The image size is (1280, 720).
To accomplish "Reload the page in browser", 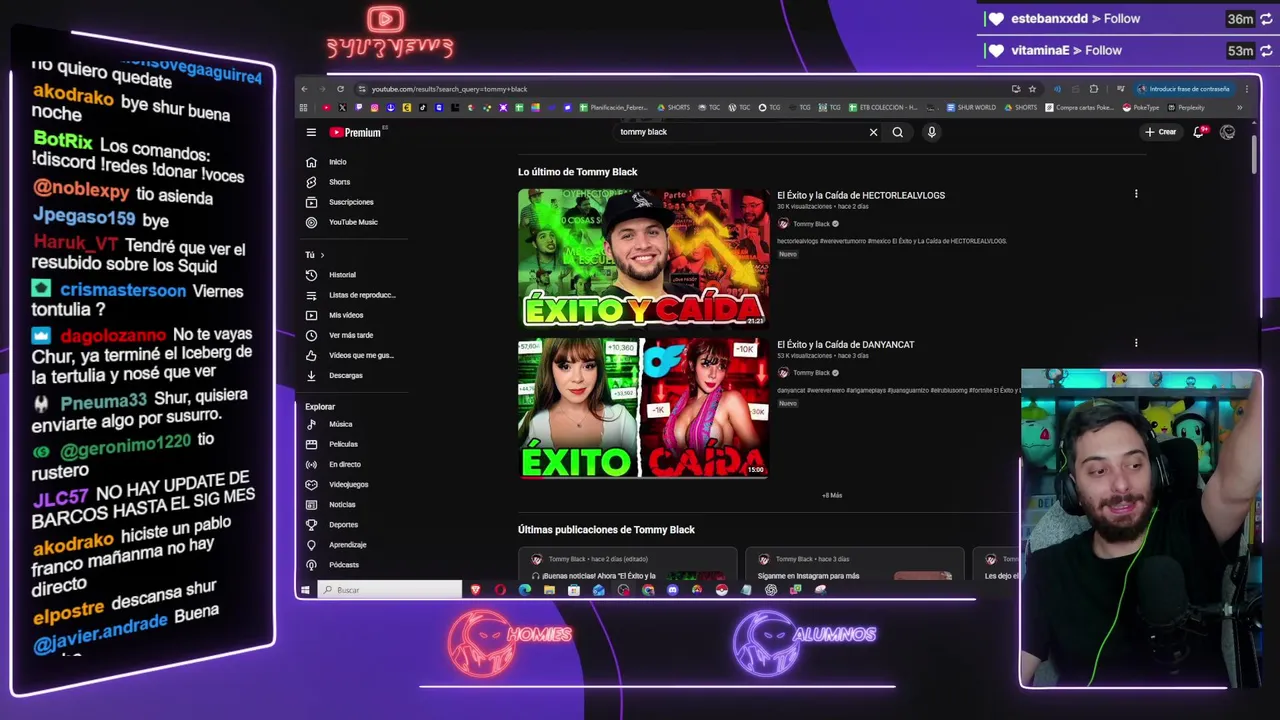I will pyautogui.click(x=340, y=89).
